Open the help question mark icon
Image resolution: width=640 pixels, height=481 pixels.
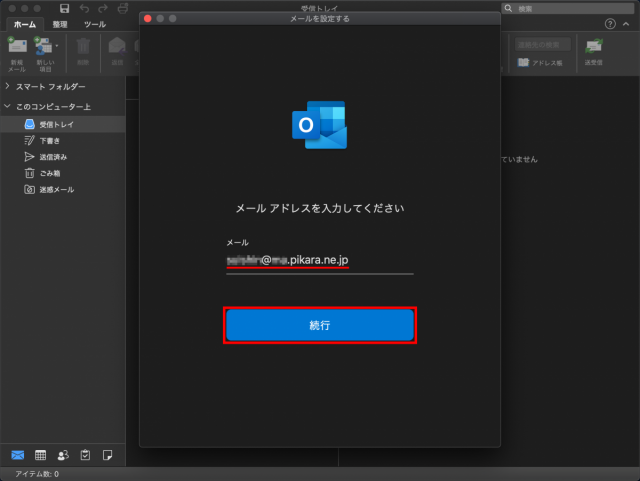[610, 23]
